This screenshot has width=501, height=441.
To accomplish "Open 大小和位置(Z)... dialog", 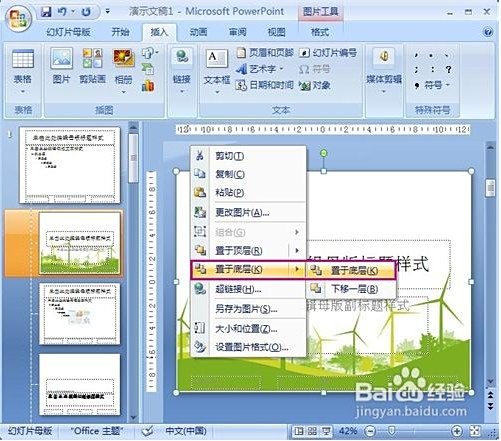I will pos(248,329).
